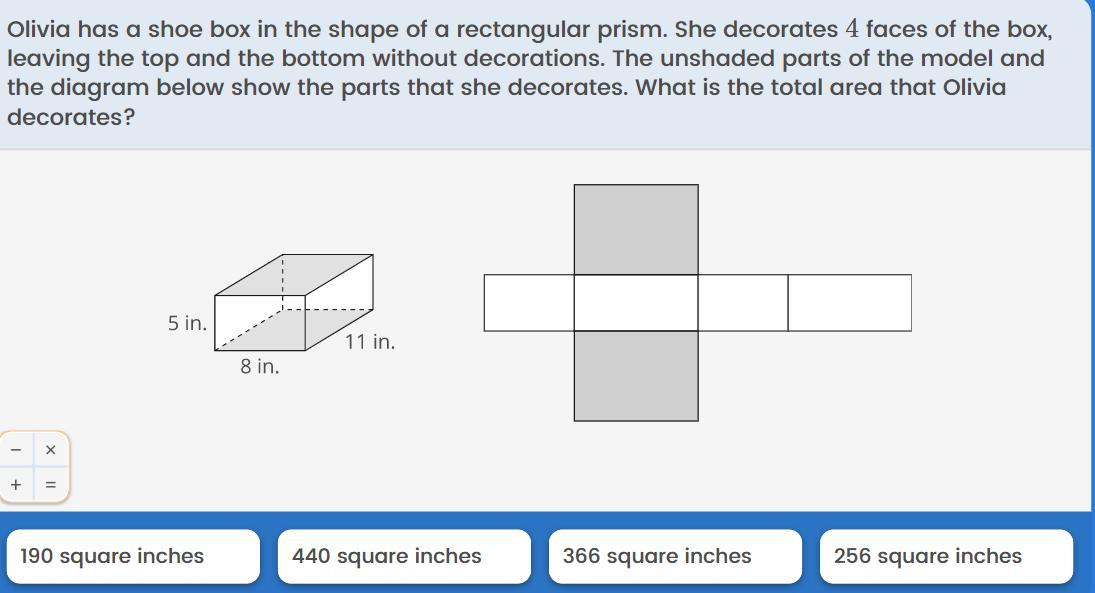
Task: Click the 5 in. height label
Action: click(x=187, y=323)
